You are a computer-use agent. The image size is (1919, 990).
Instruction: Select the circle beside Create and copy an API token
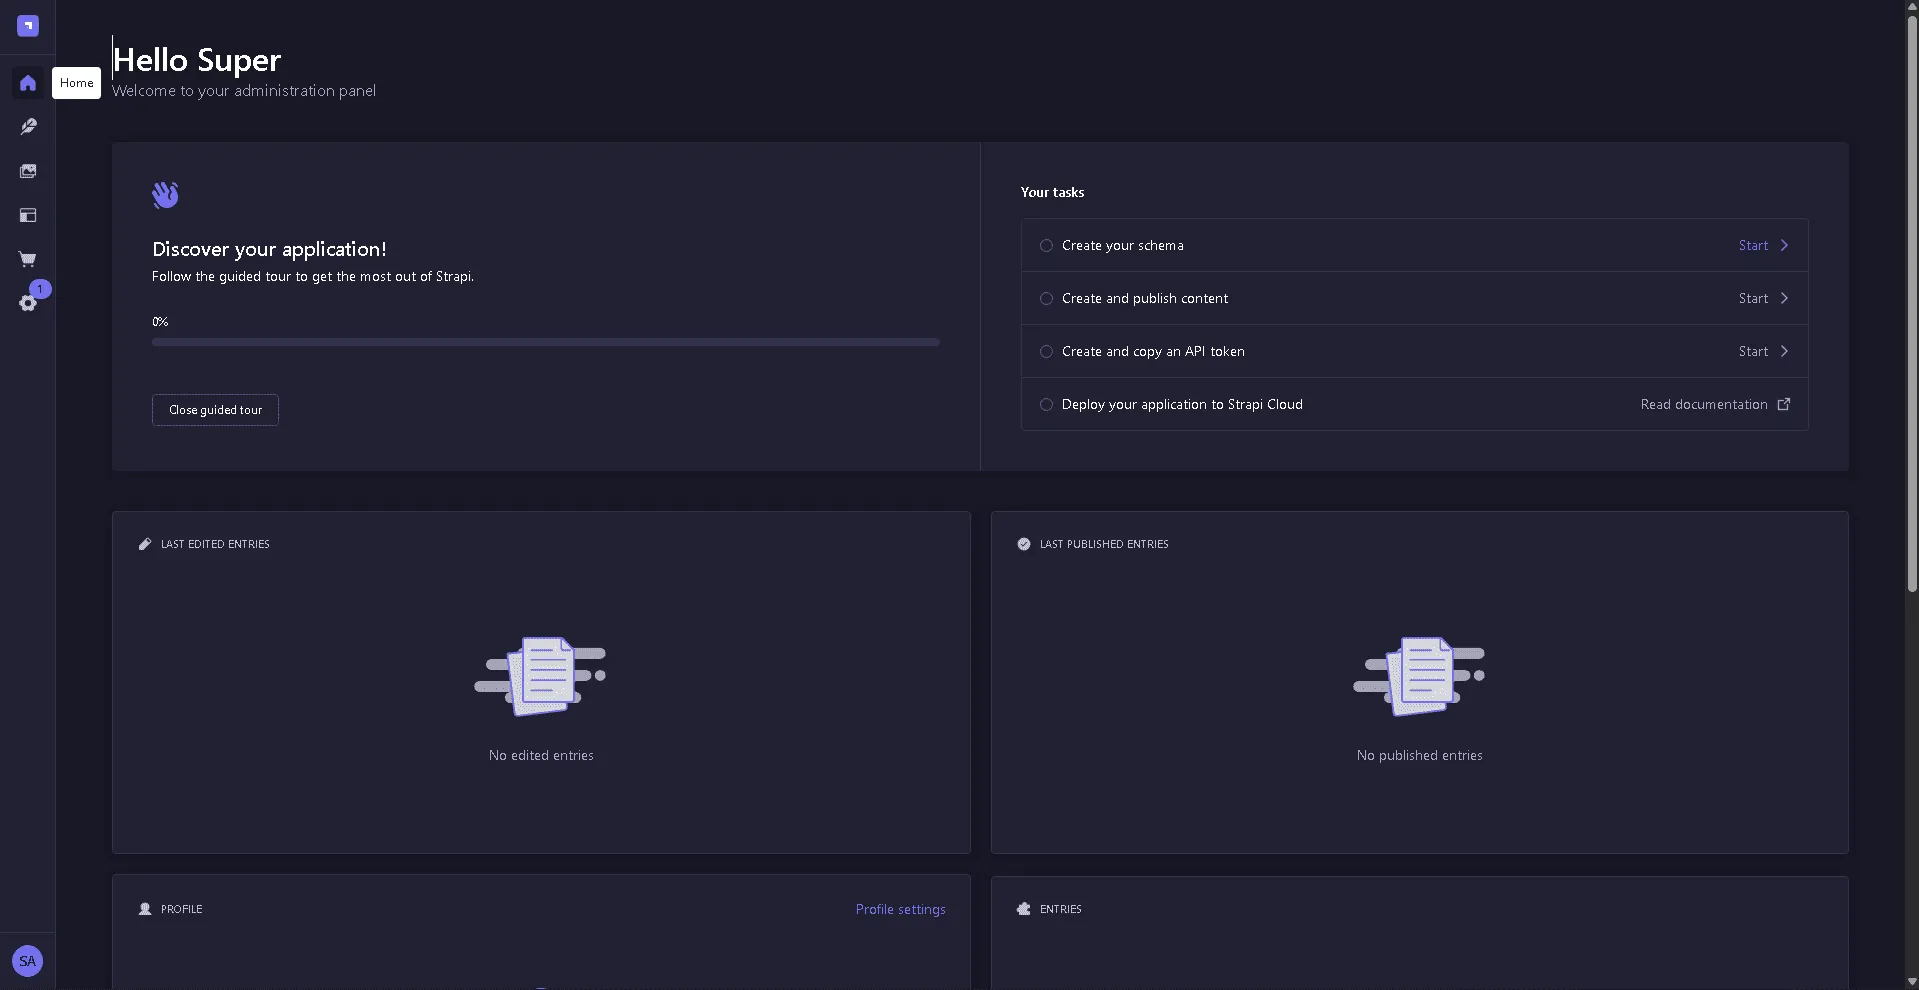click(x=1046, y=351)
